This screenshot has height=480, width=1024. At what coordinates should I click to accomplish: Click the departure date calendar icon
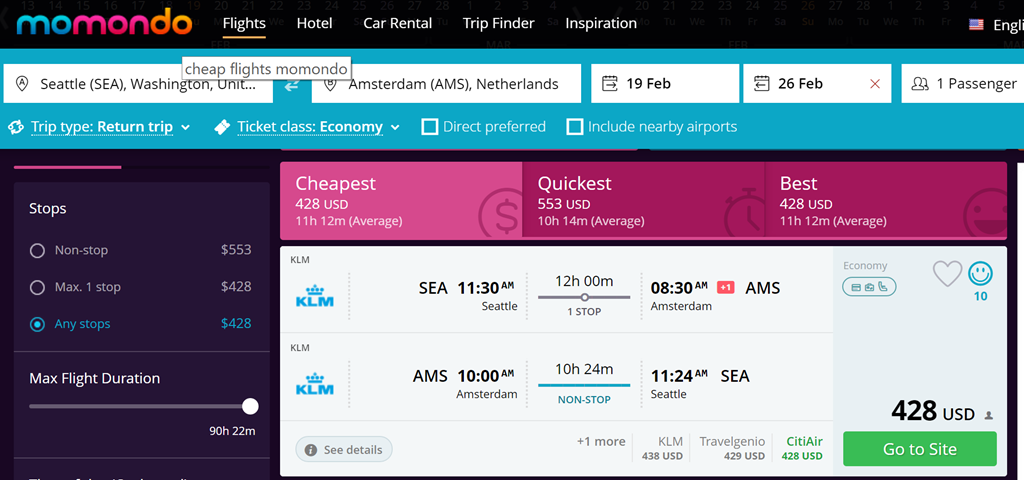tap(610, 84)
